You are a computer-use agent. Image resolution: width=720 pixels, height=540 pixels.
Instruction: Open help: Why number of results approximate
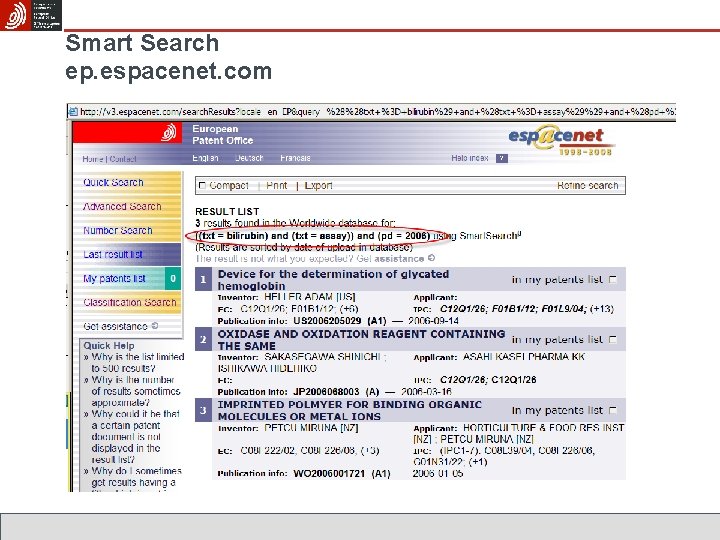click(136, 391)
